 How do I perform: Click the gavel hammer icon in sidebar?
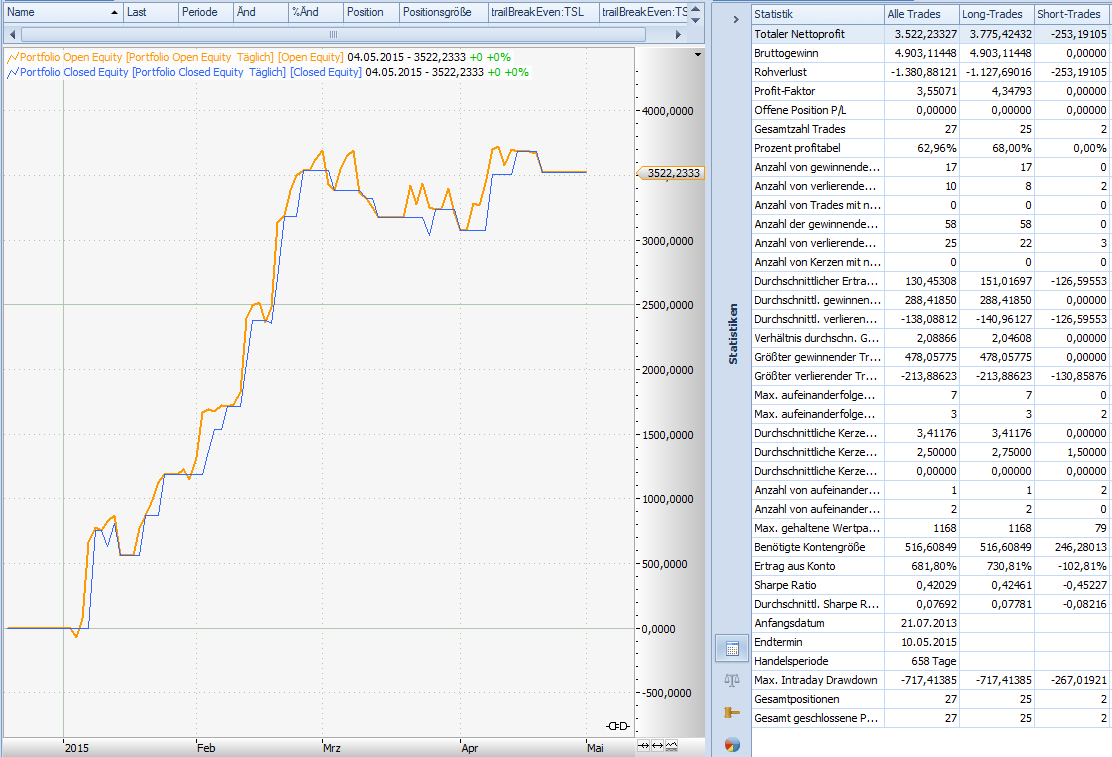(x=732, y=712)
